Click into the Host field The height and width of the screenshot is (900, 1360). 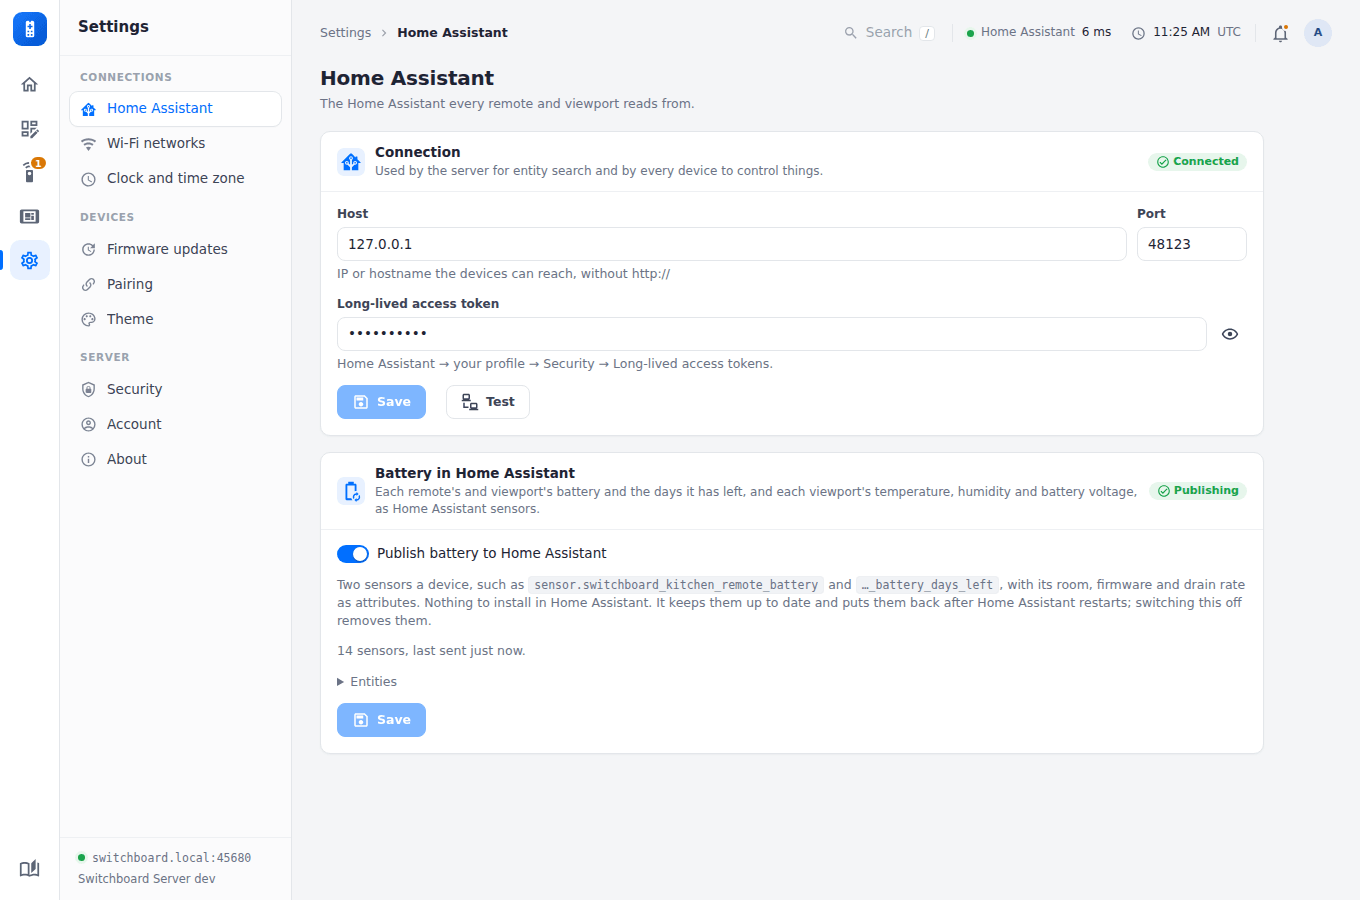[732, 244]
